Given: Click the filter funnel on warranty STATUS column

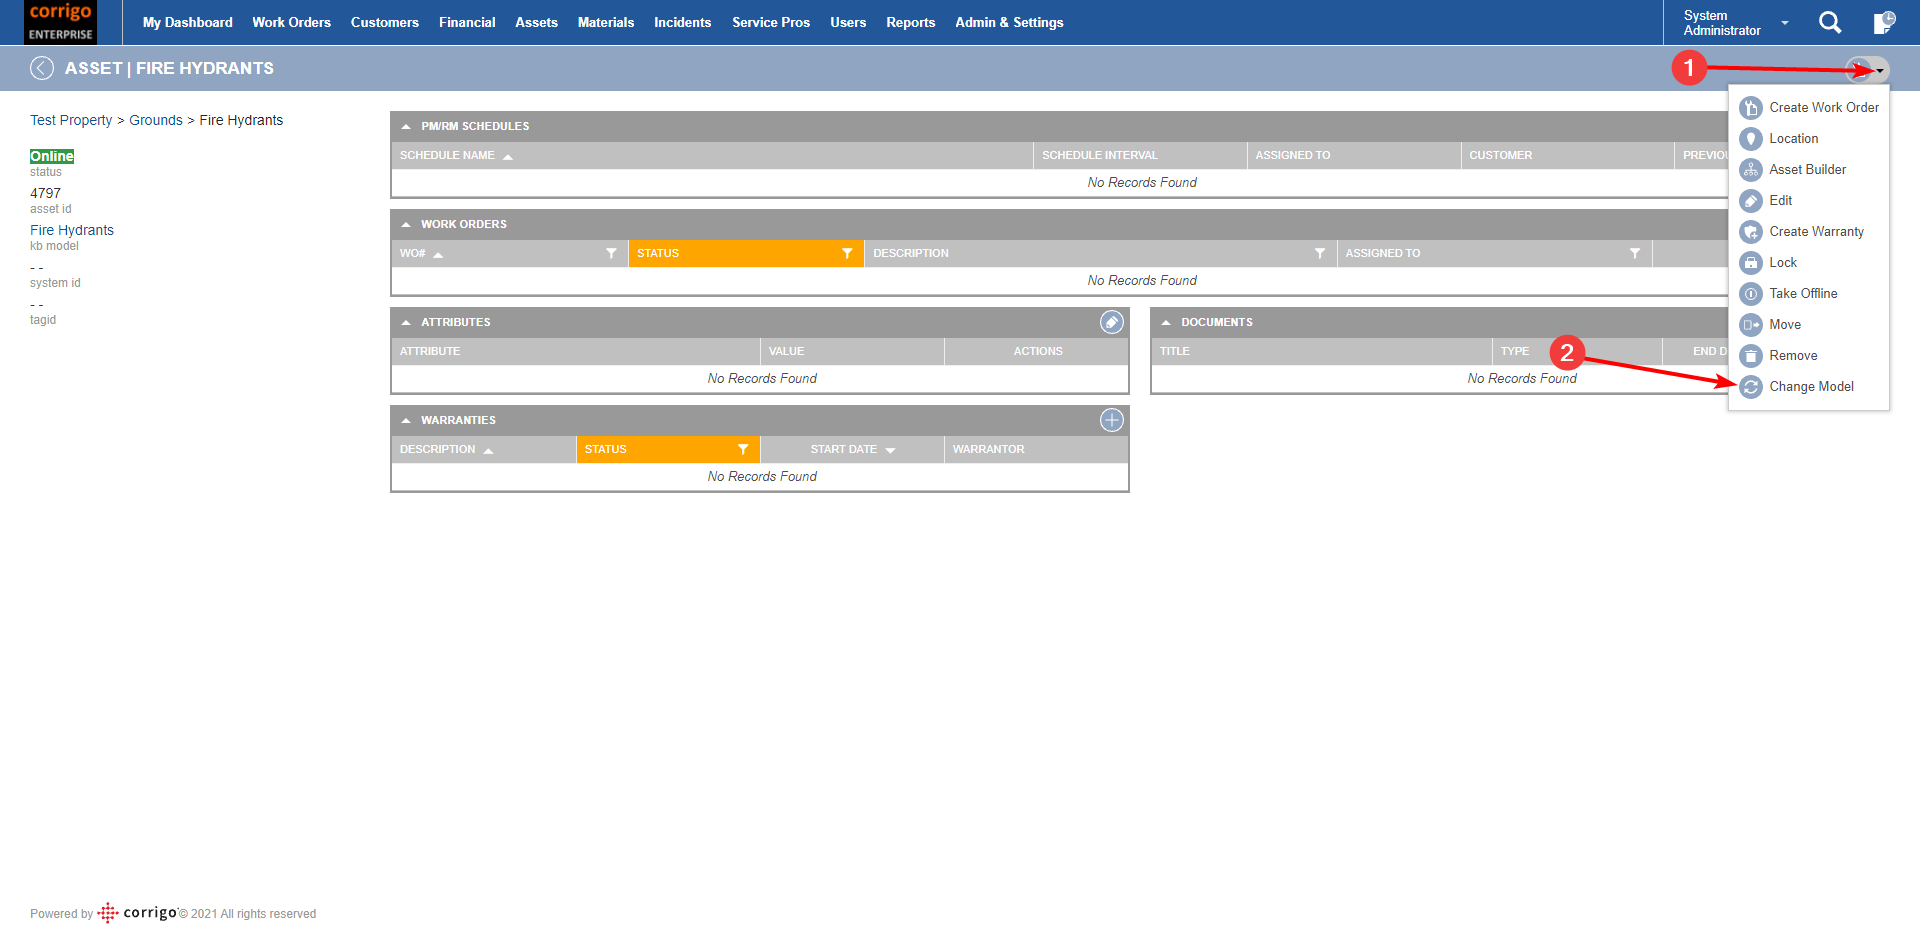Looking at the screenshot, I should tap(743, 449).
